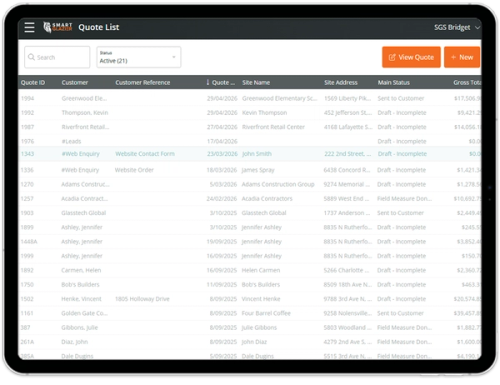Click the New quote button
This screenshot has height=385, width=500.
coord(462,57)
